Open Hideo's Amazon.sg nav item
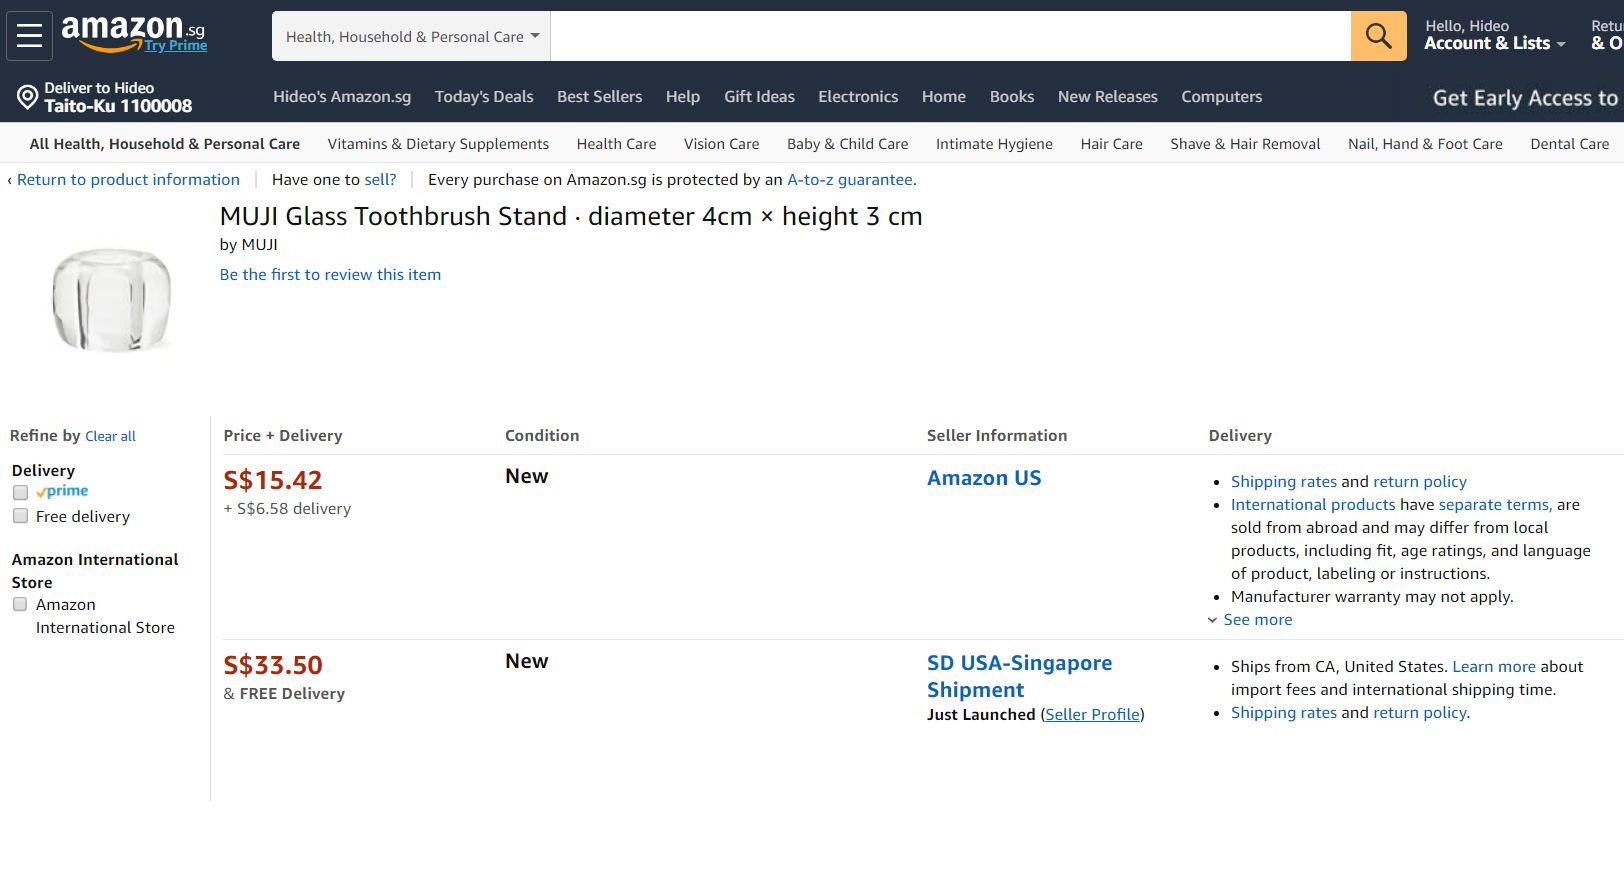Screen dimensions: 1624x878 click(x=342, y=97)
